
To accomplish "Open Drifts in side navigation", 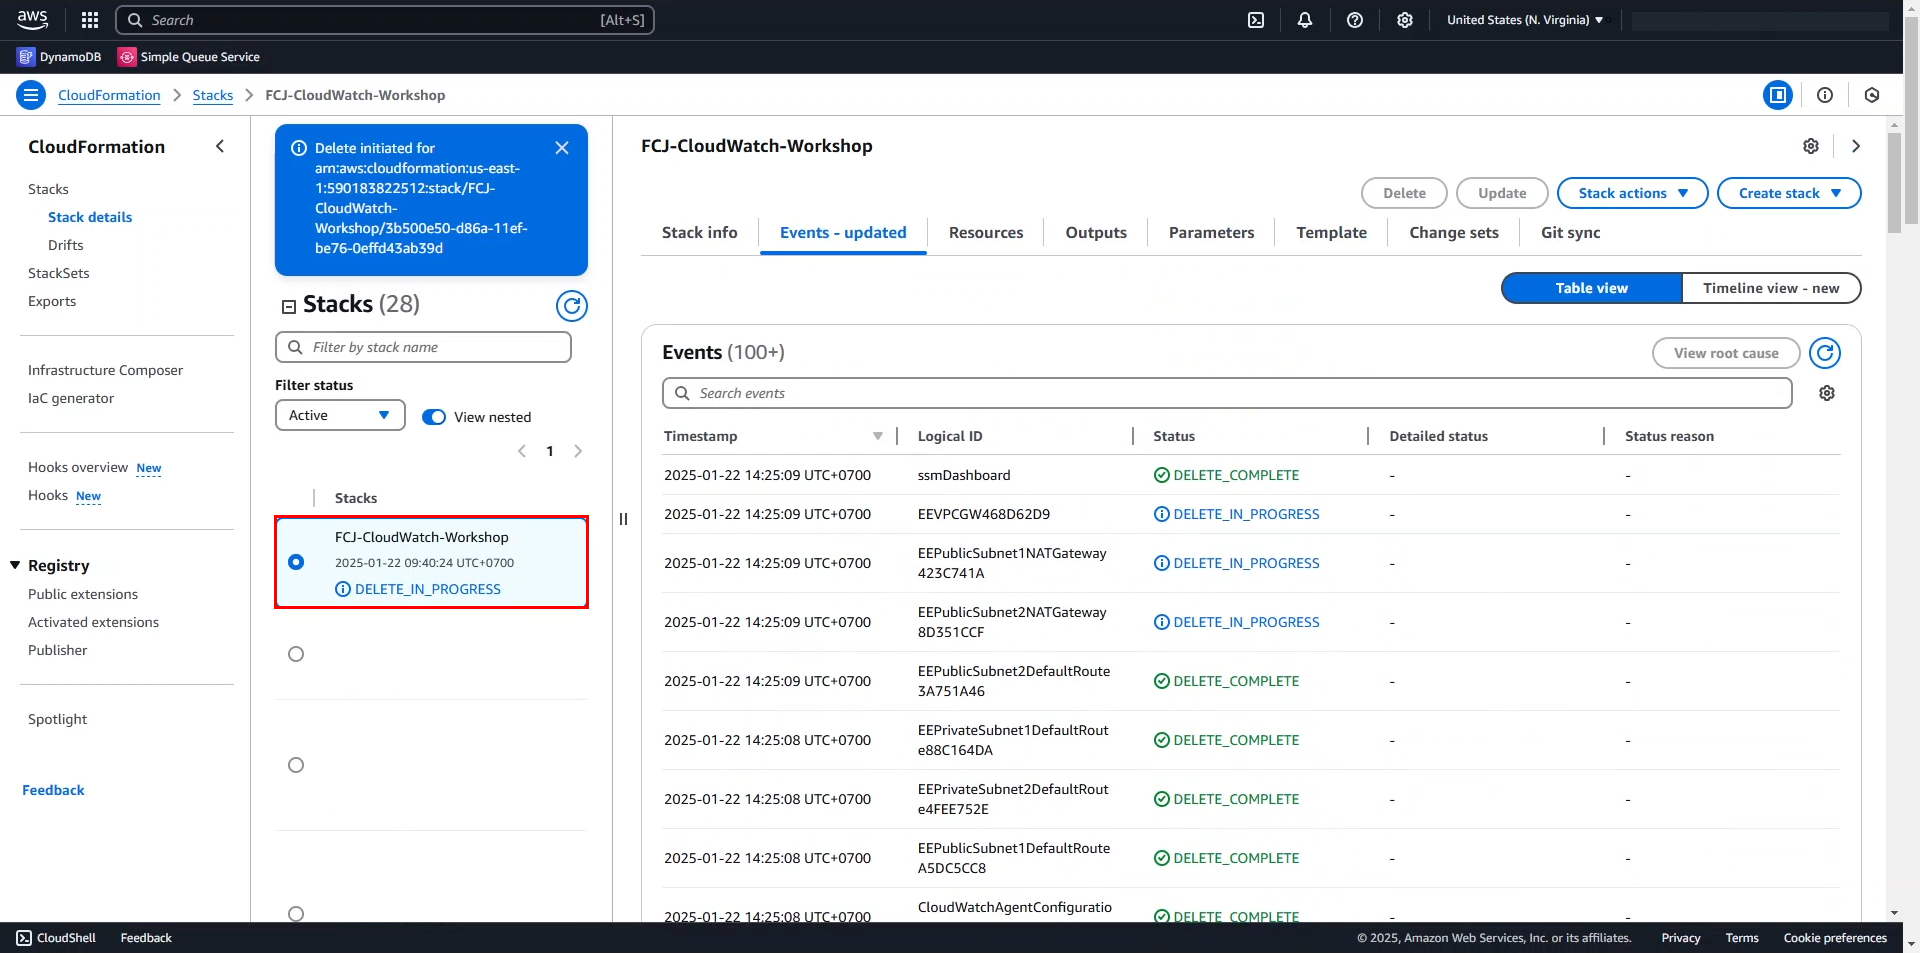I will pos(66,245).
